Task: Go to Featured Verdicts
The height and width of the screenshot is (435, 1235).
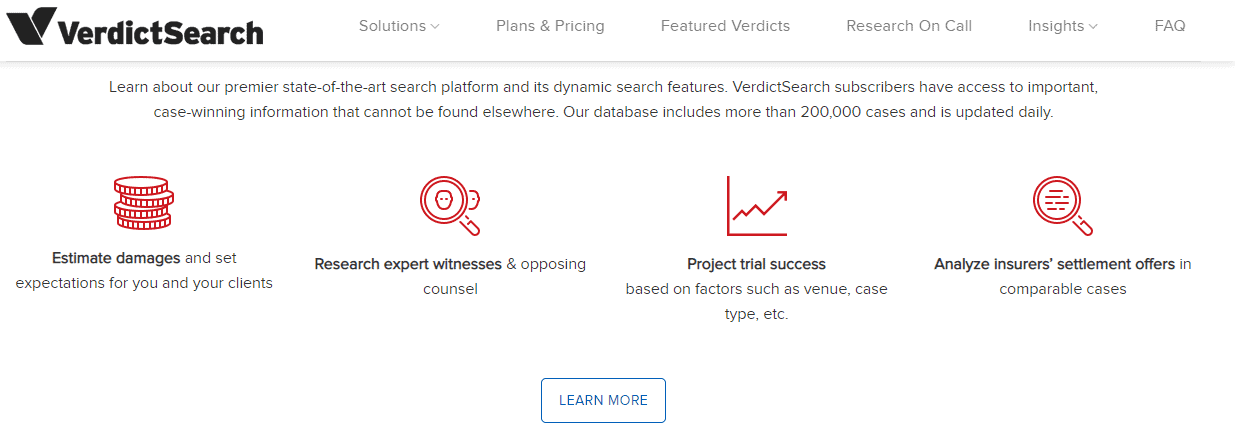Action: [x=725, y=26]
